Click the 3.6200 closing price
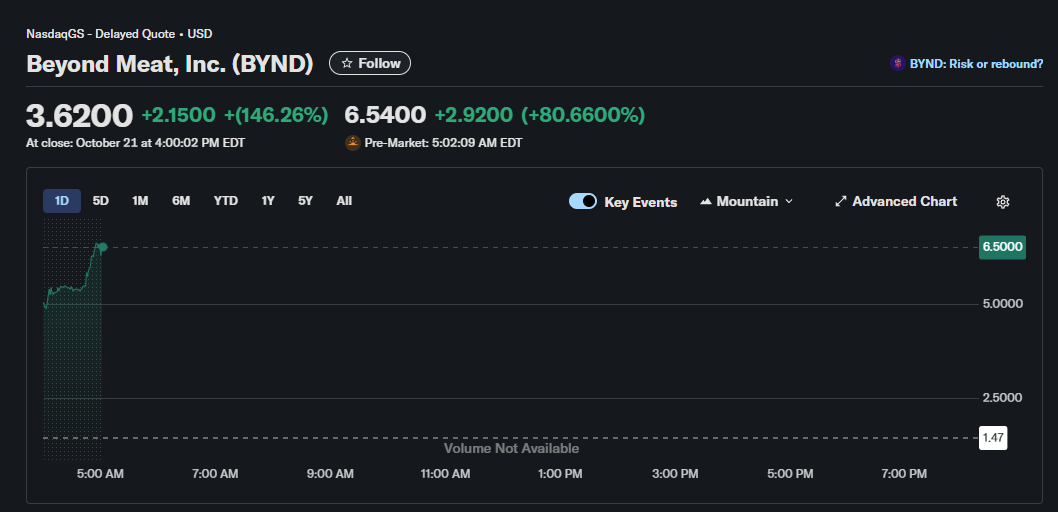The image size is (1058, 512). point(80,115)
